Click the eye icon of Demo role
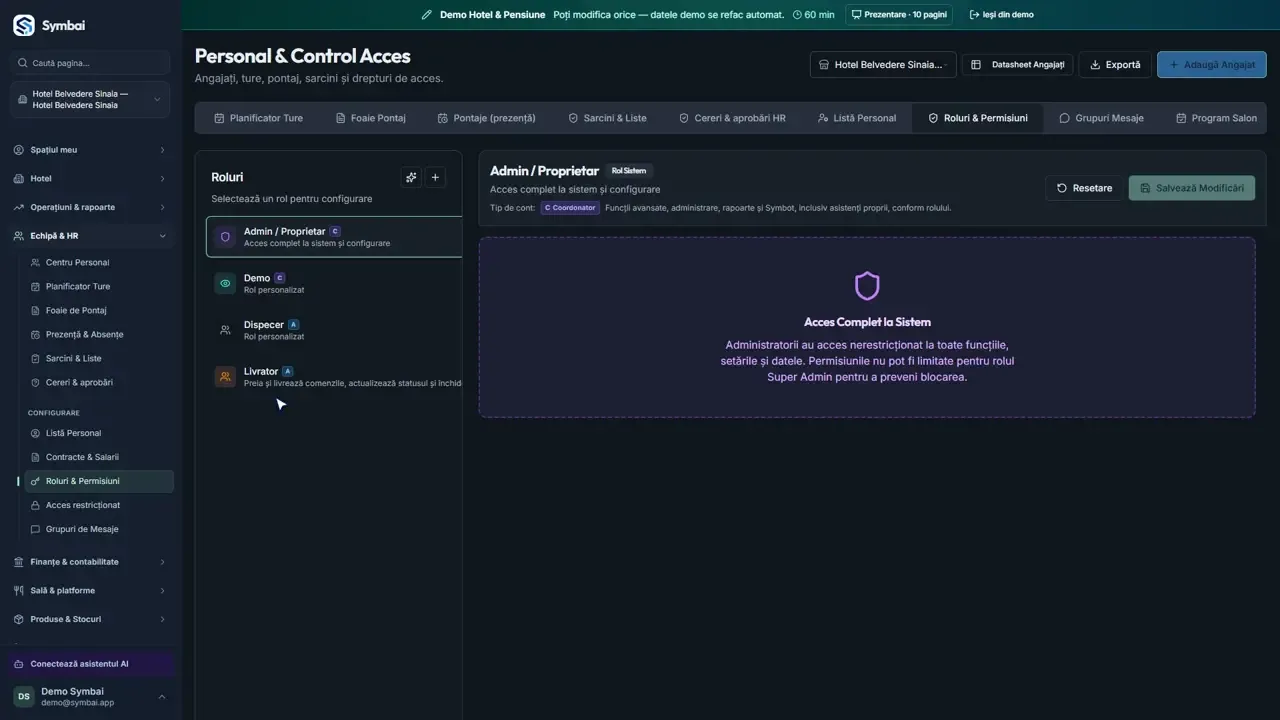1280x720 pixels. point(225,284)
